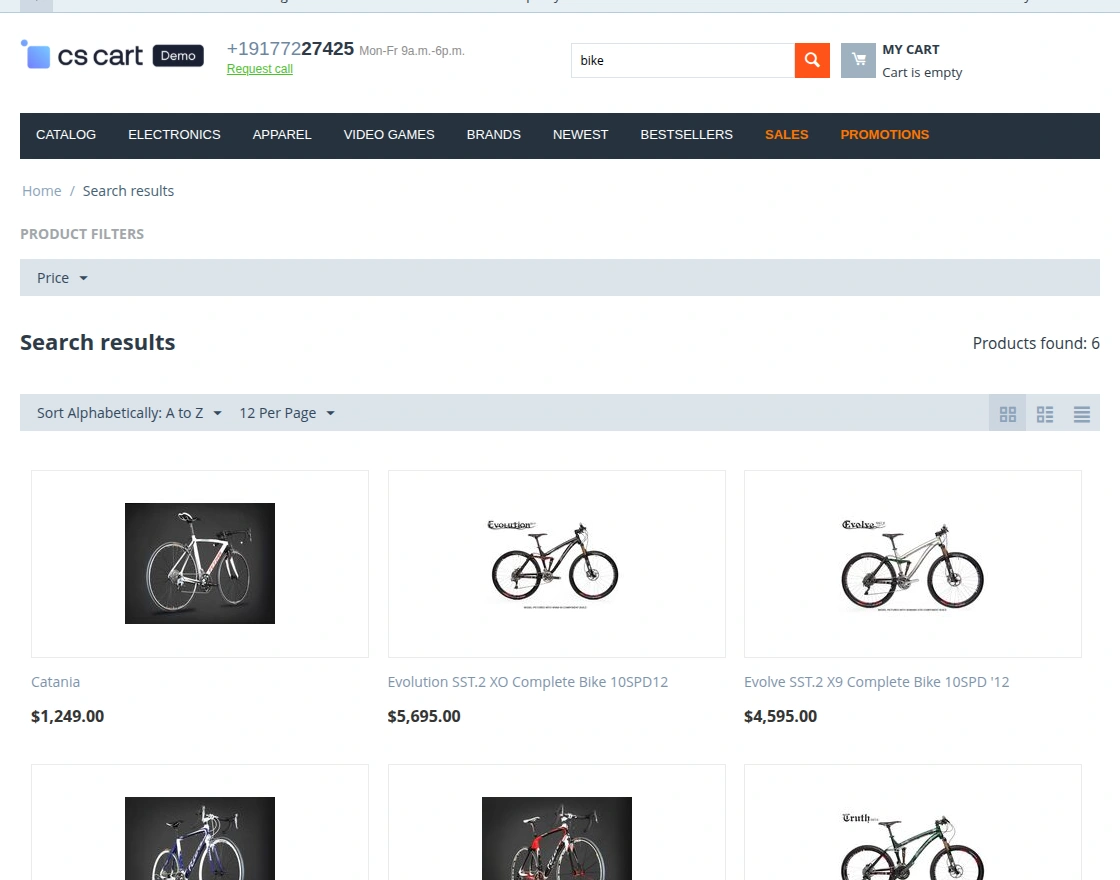Open the cart icon
1120x880 pixels.
tap(858, 60)
